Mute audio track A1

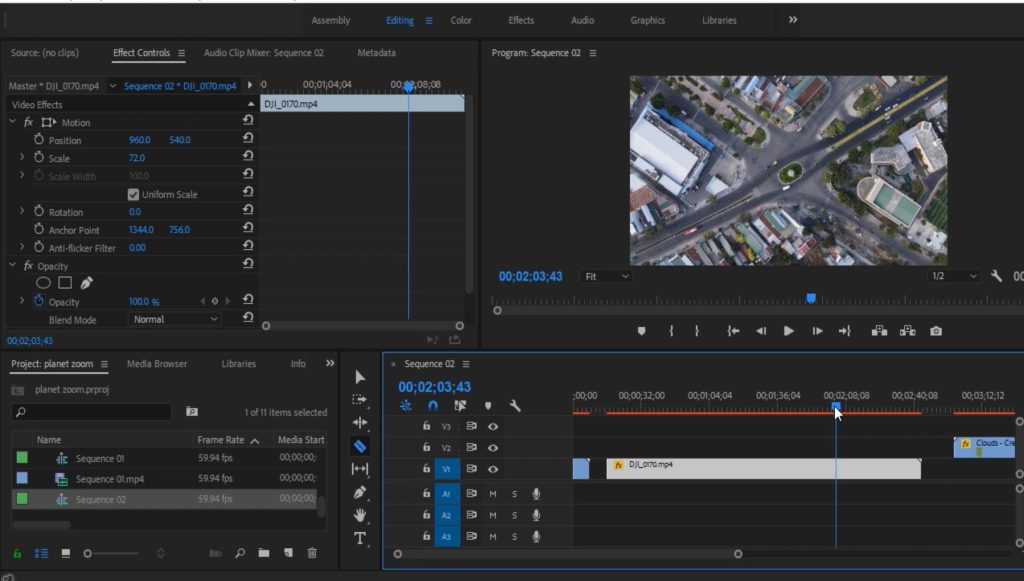click(x=493, y=493)
